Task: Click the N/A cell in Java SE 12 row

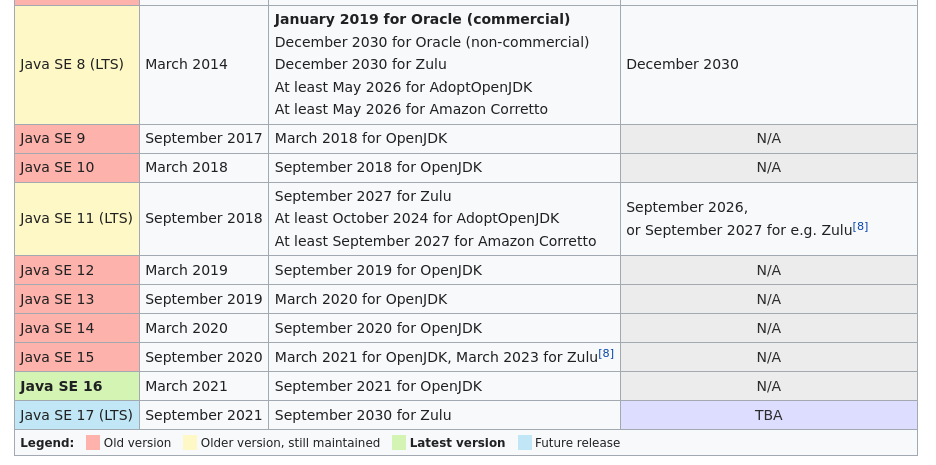Action: 769,270
